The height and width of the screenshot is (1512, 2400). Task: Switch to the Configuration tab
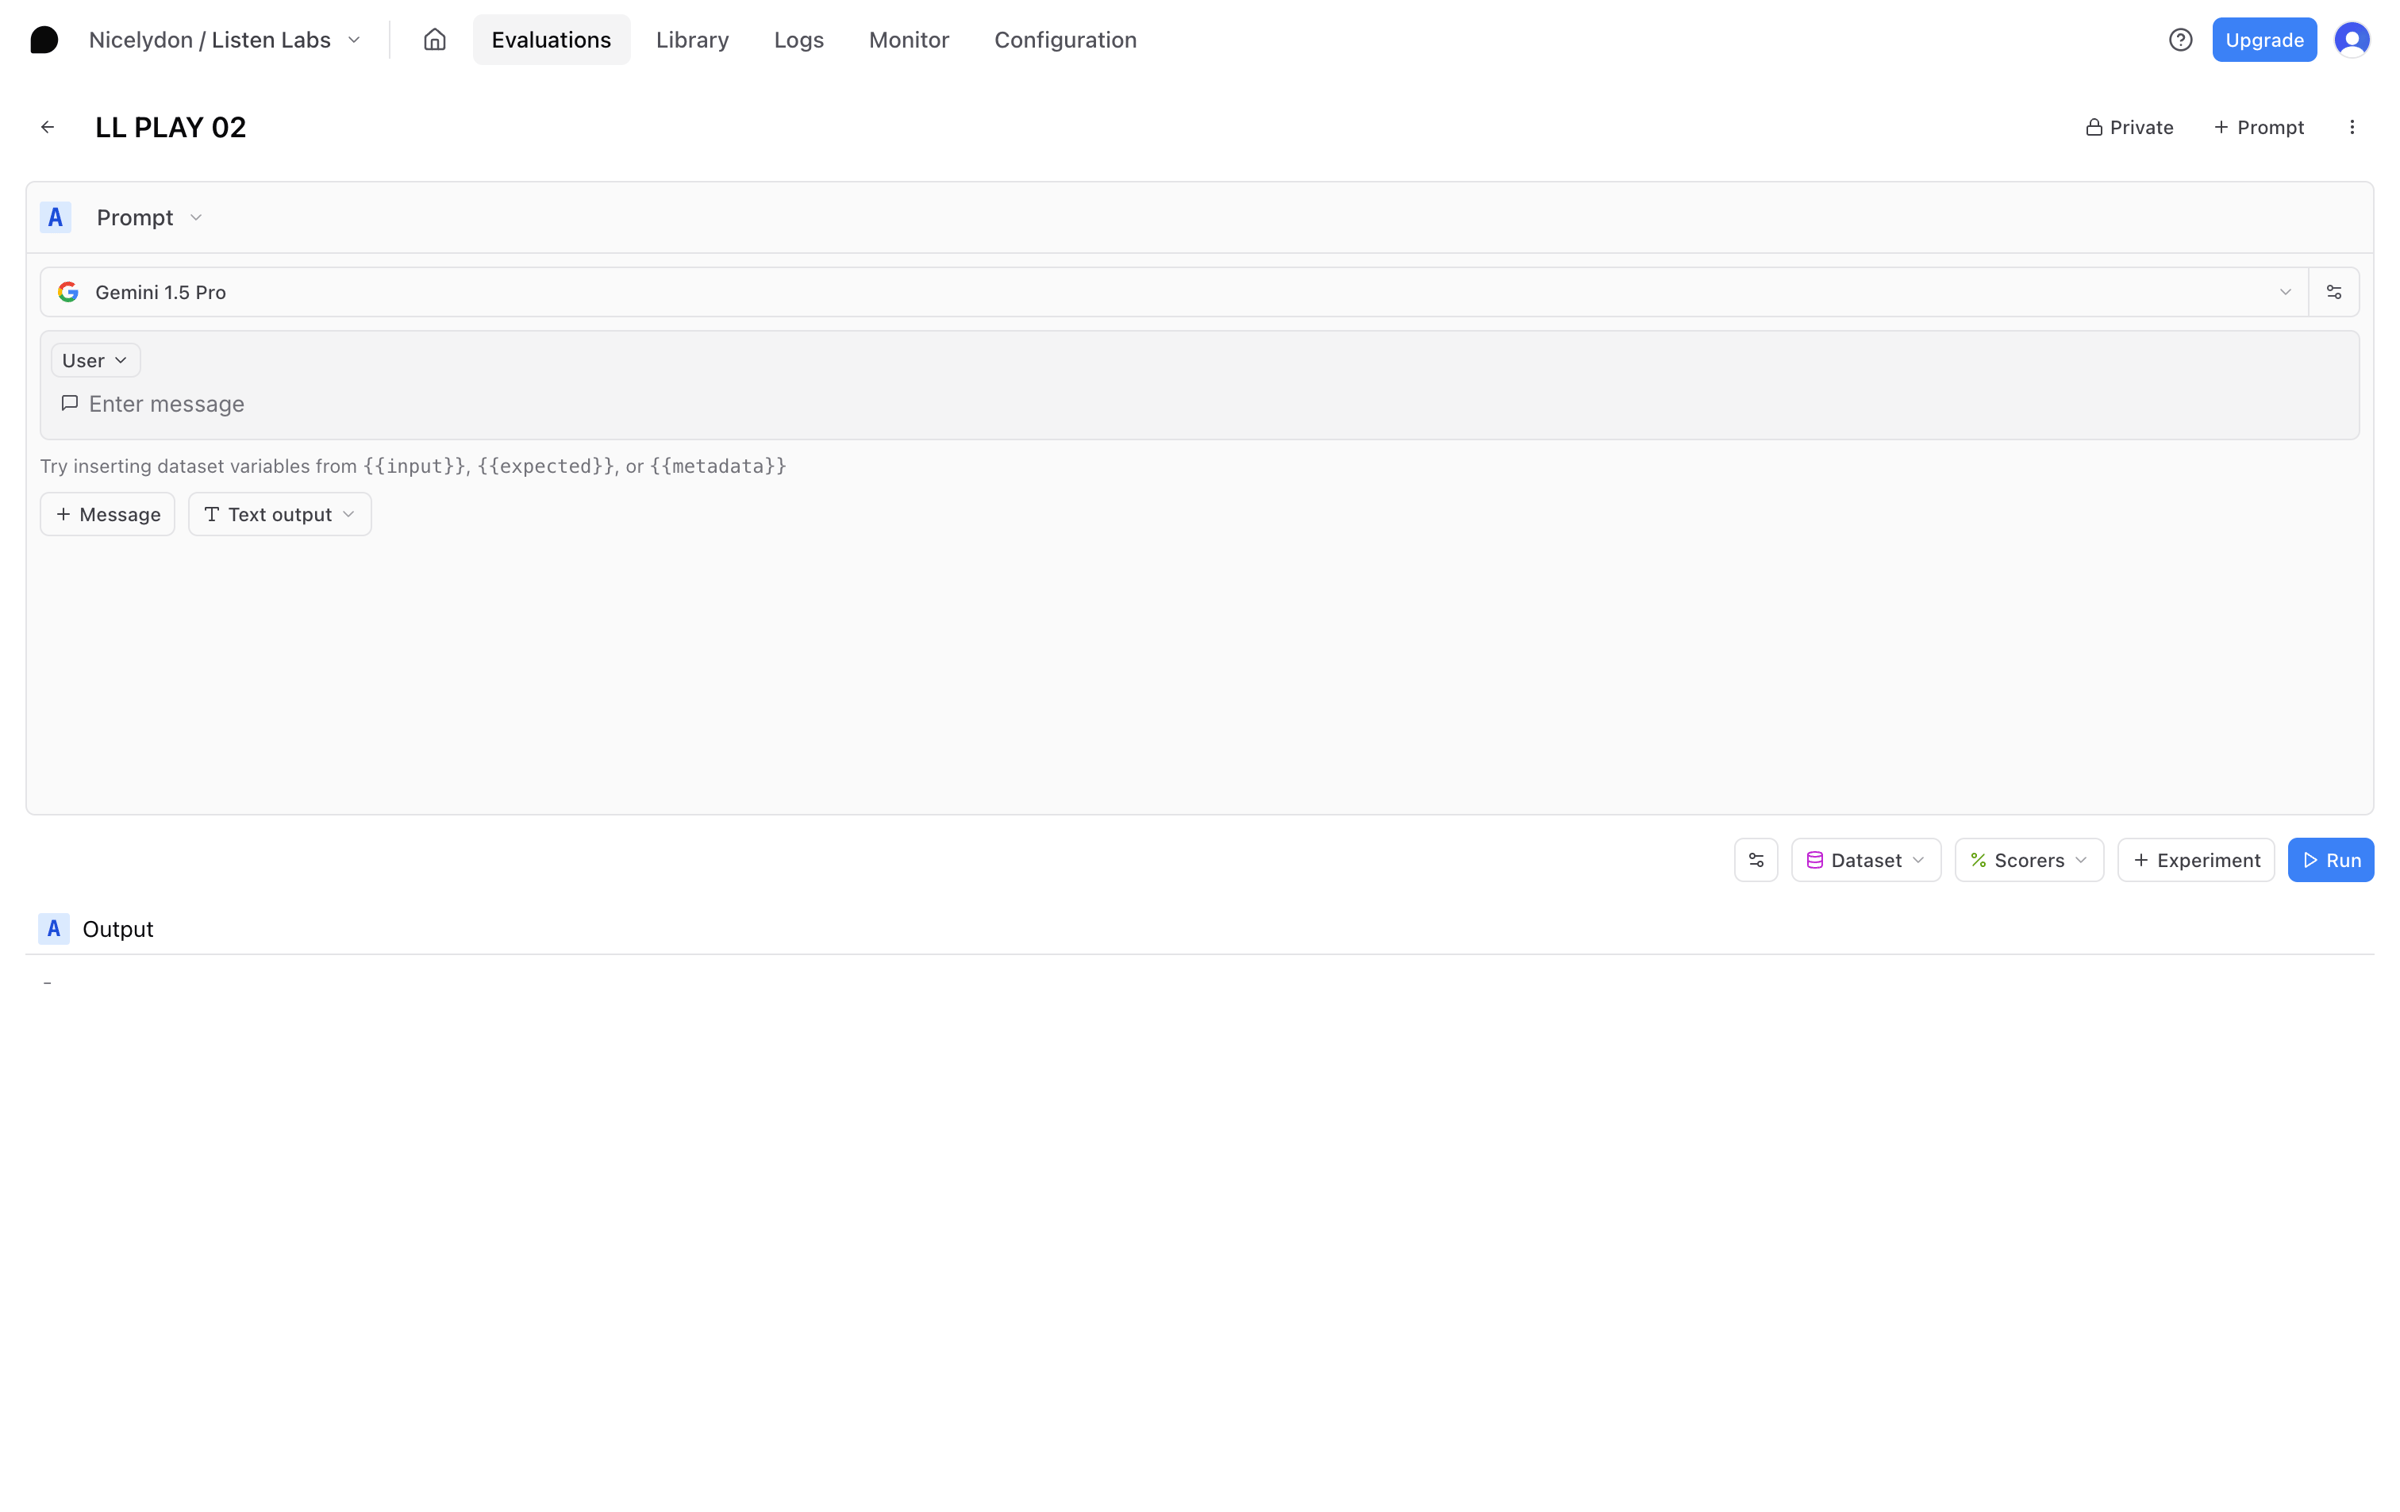click(x=1065, y=40)
